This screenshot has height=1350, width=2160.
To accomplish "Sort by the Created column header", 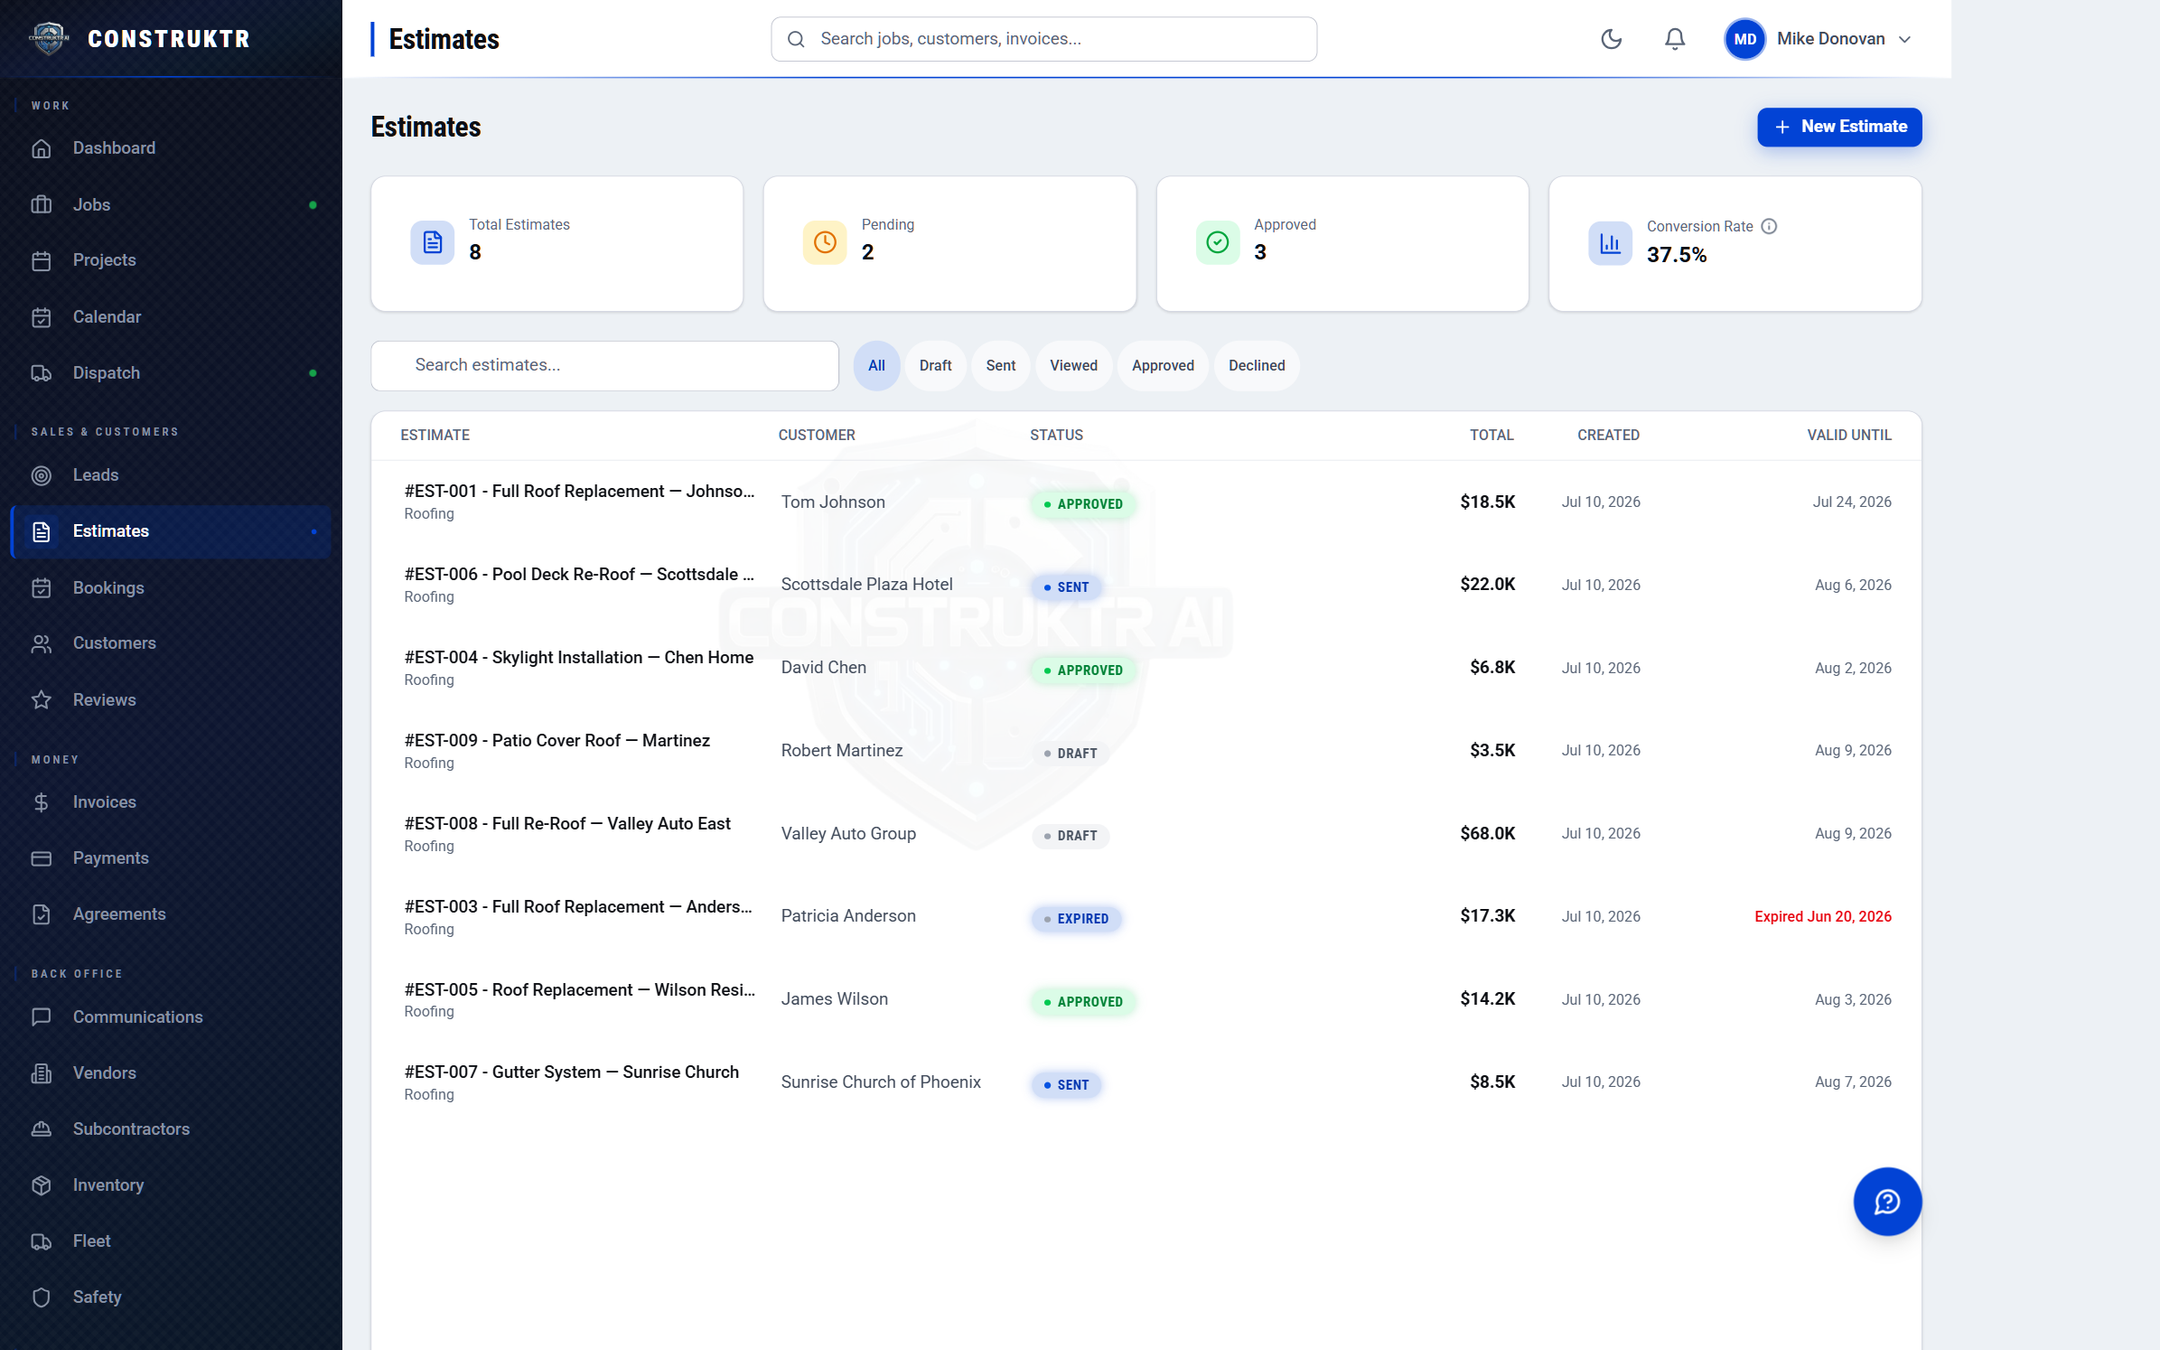I will point(1608,435).
